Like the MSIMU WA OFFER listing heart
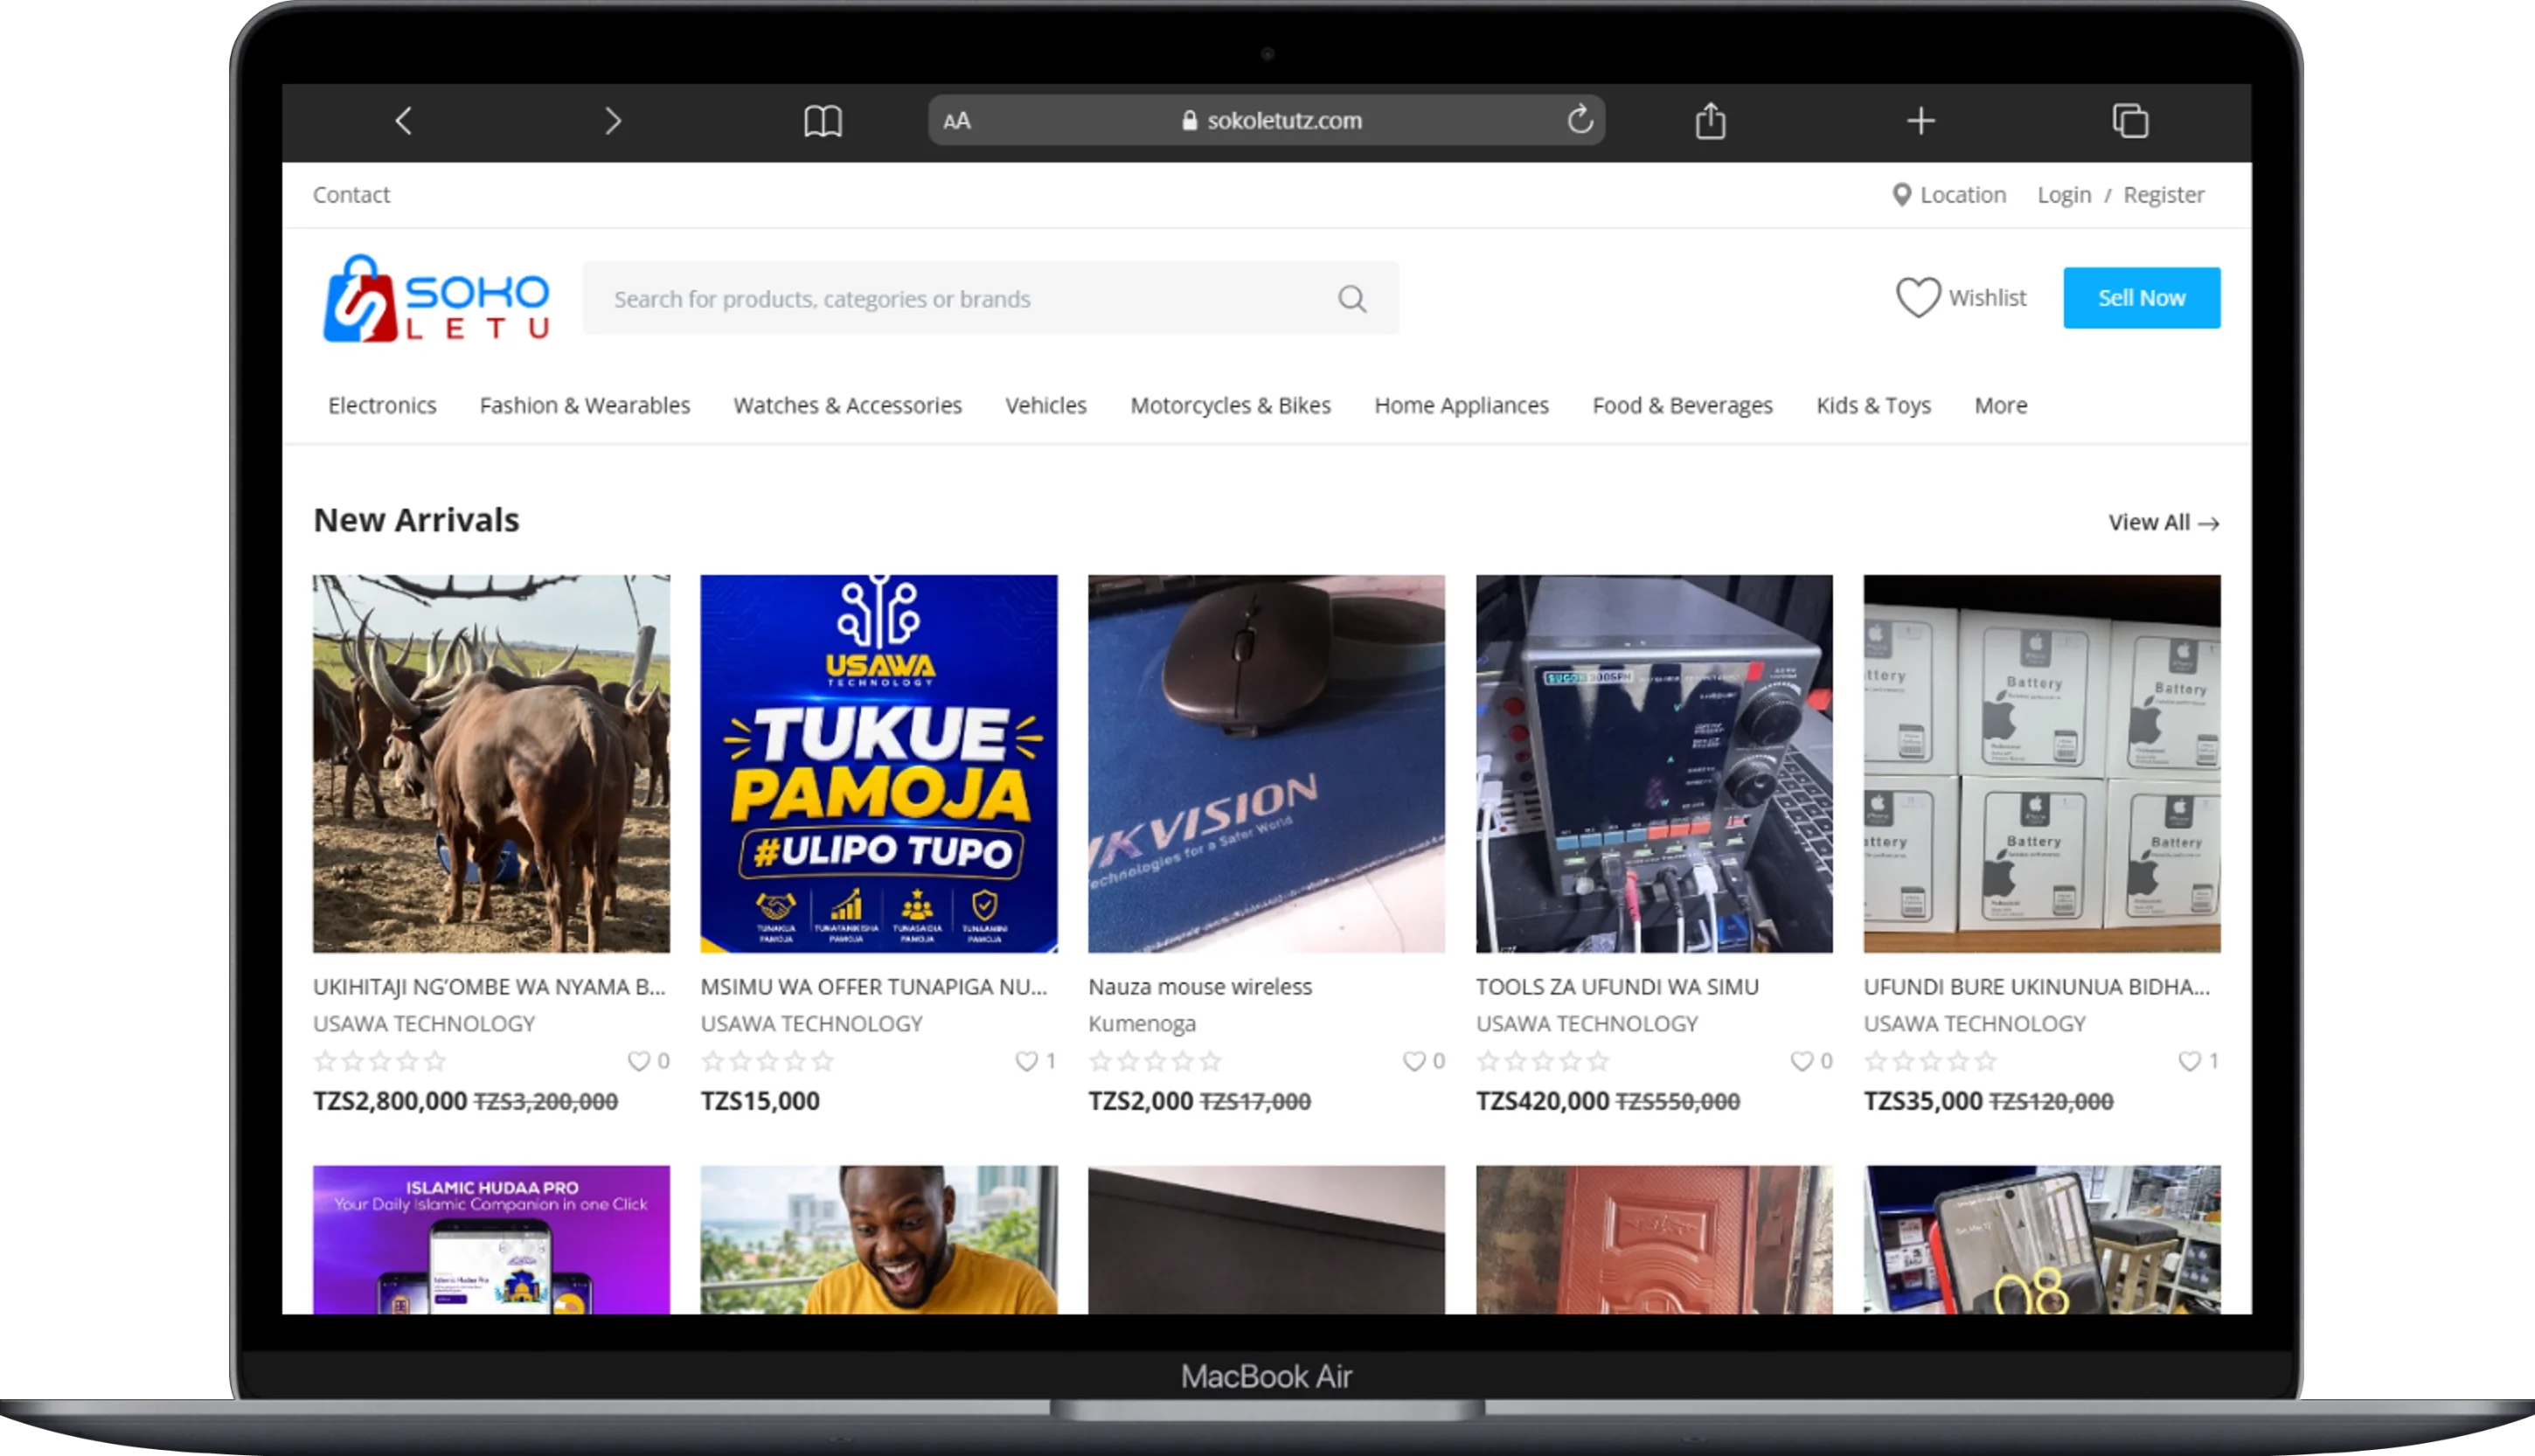This screenshot has width=2535, height=1456. 1026,1061
